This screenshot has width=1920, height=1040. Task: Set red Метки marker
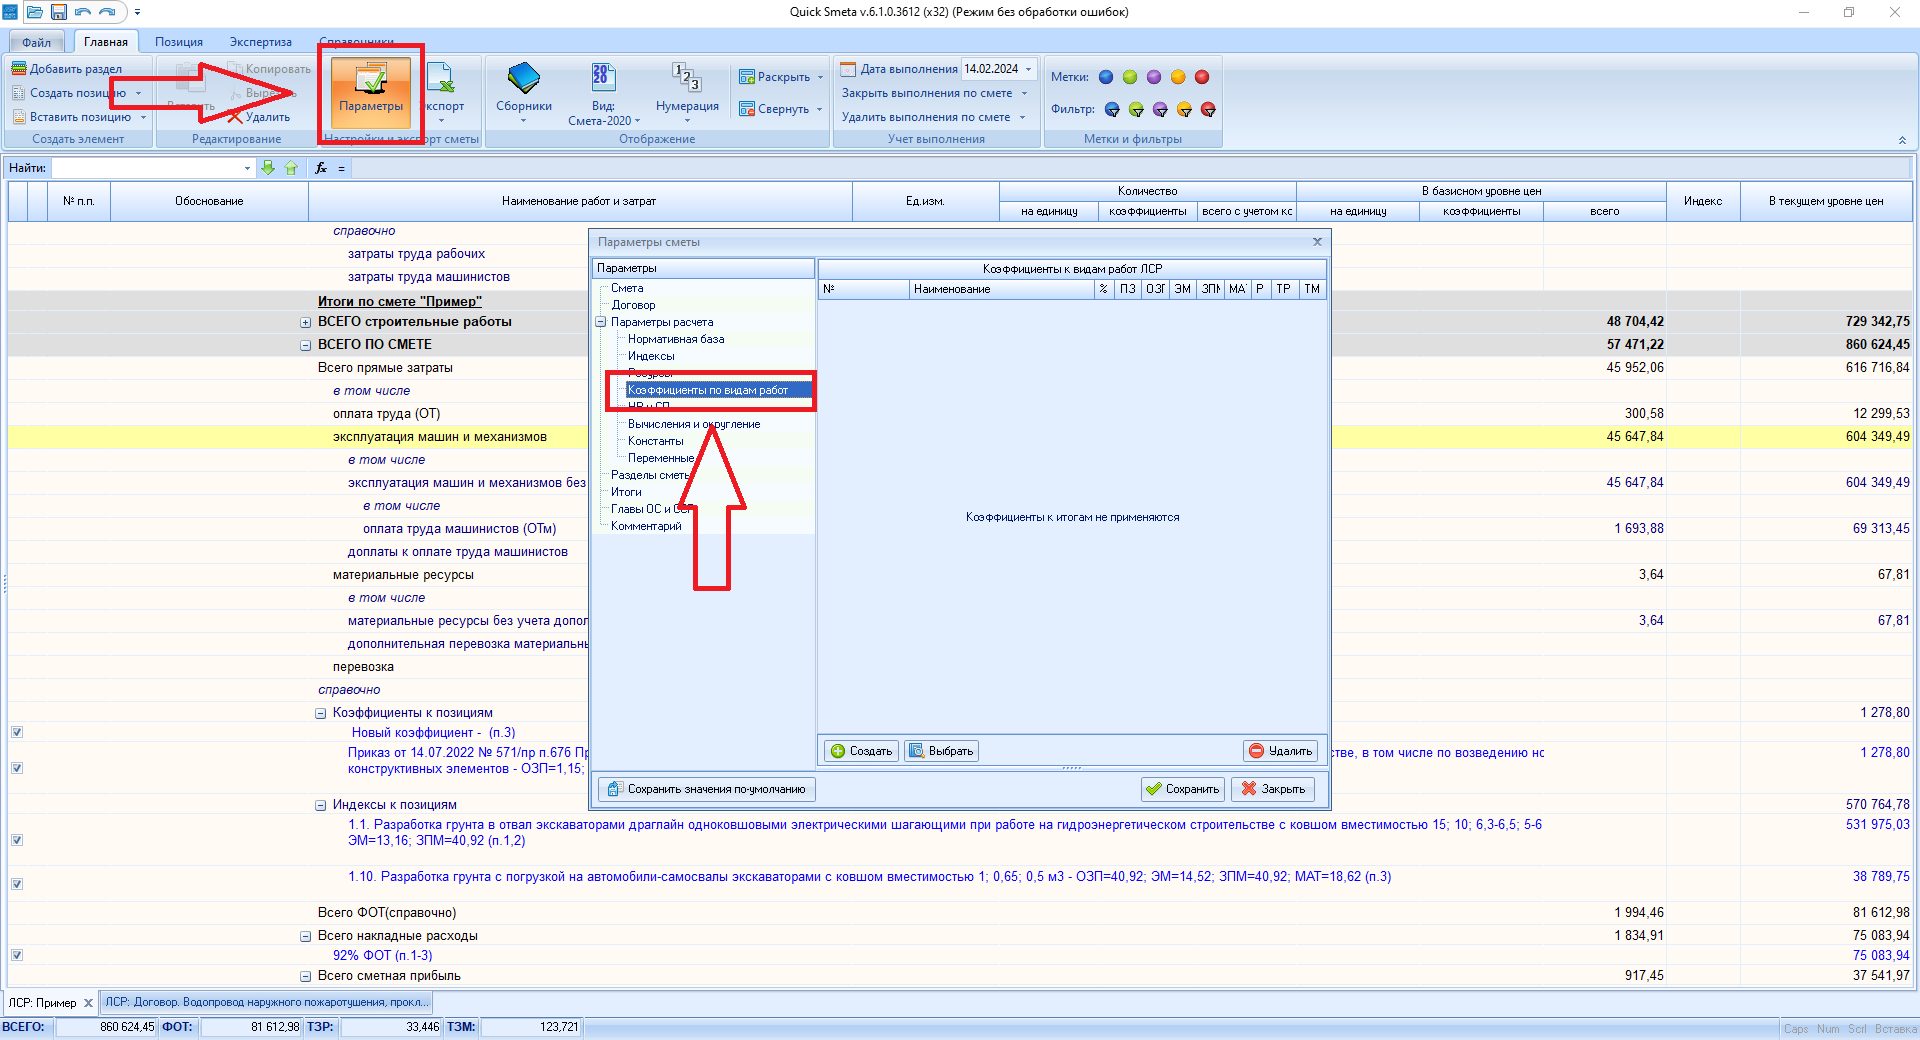pyautogui.click(x=1202, y=77)
